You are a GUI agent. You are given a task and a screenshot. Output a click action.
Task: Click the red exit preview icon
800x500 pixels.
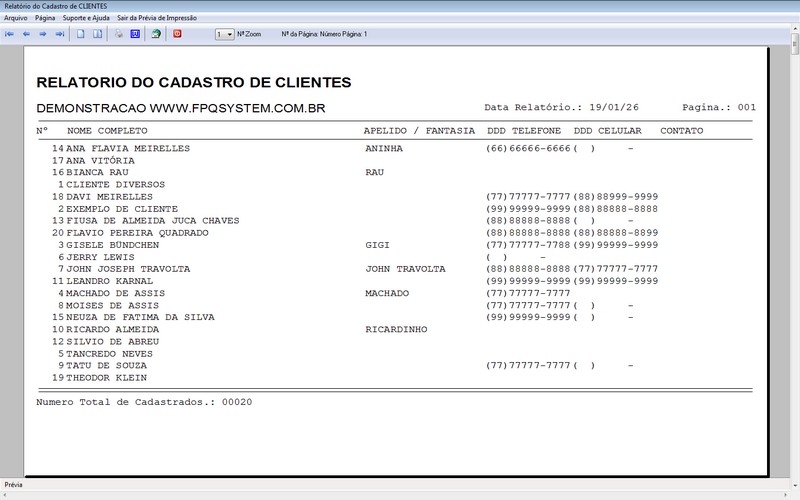tap(177, 34)
